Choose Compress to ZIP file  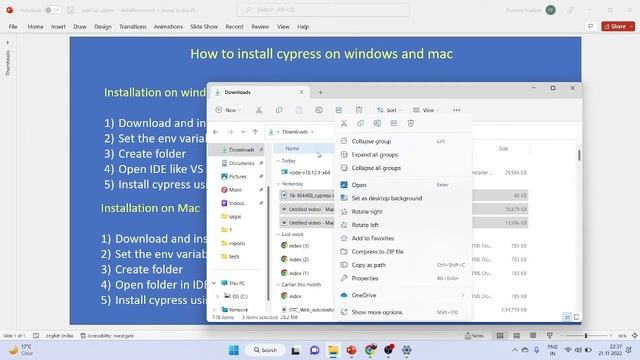(x=402, y=251)
